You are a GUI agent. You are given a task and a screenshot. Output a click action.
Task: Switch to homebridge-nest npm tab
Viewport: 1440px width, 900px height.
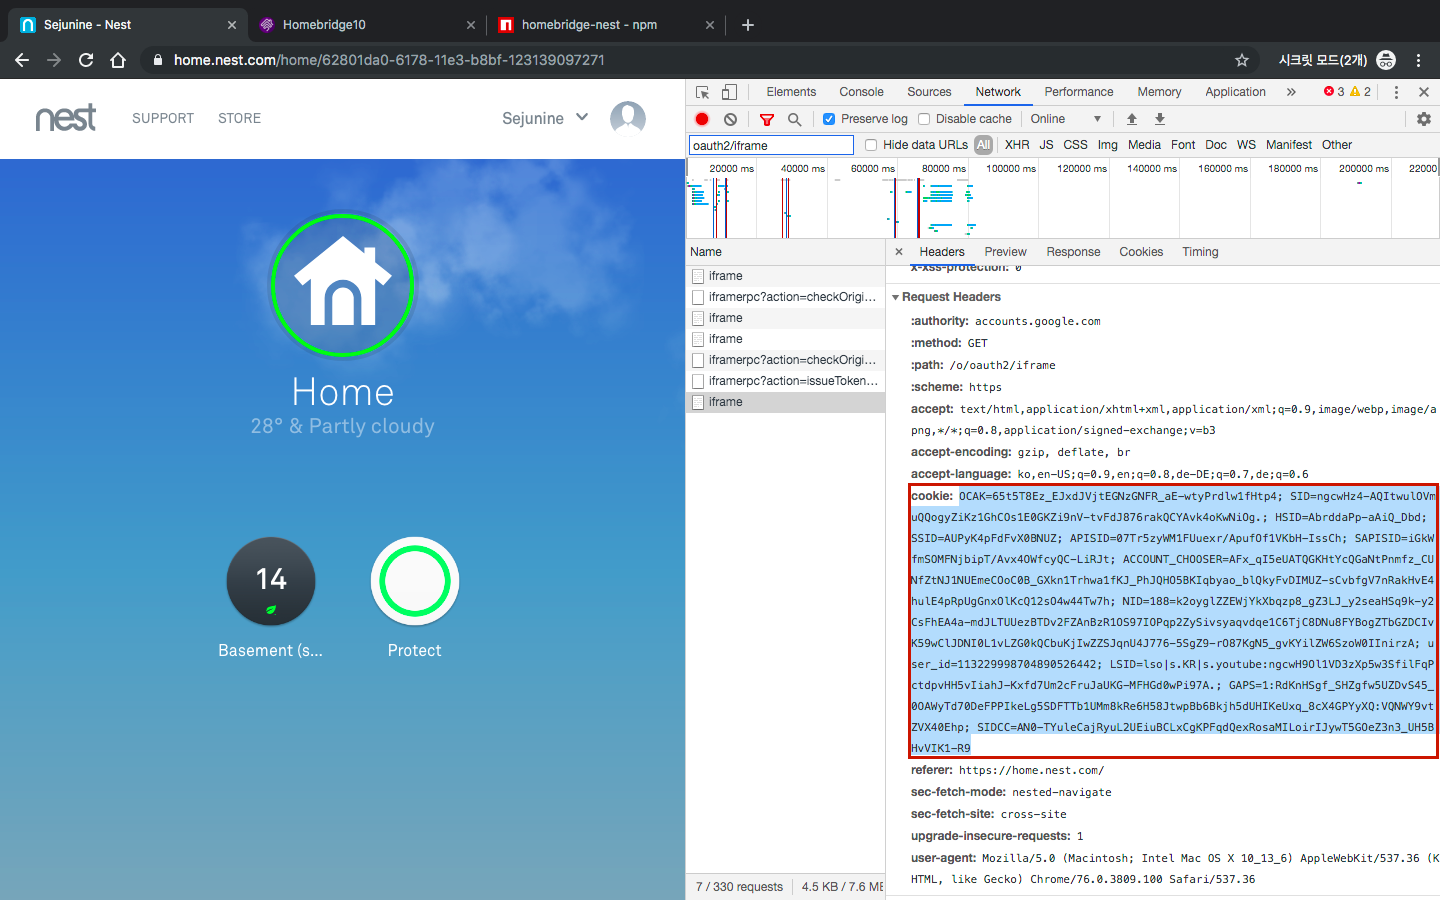tap(607, 25)
